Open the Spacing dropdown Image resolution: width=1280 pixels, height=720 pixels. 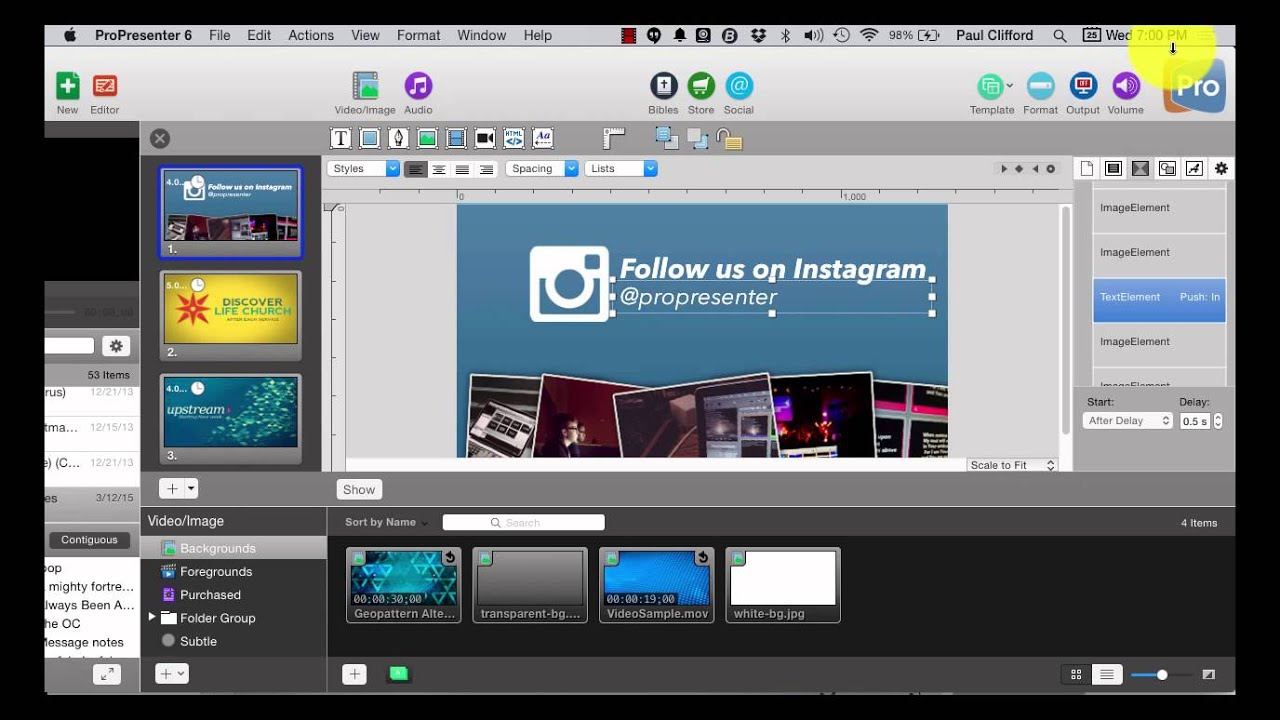542,169
